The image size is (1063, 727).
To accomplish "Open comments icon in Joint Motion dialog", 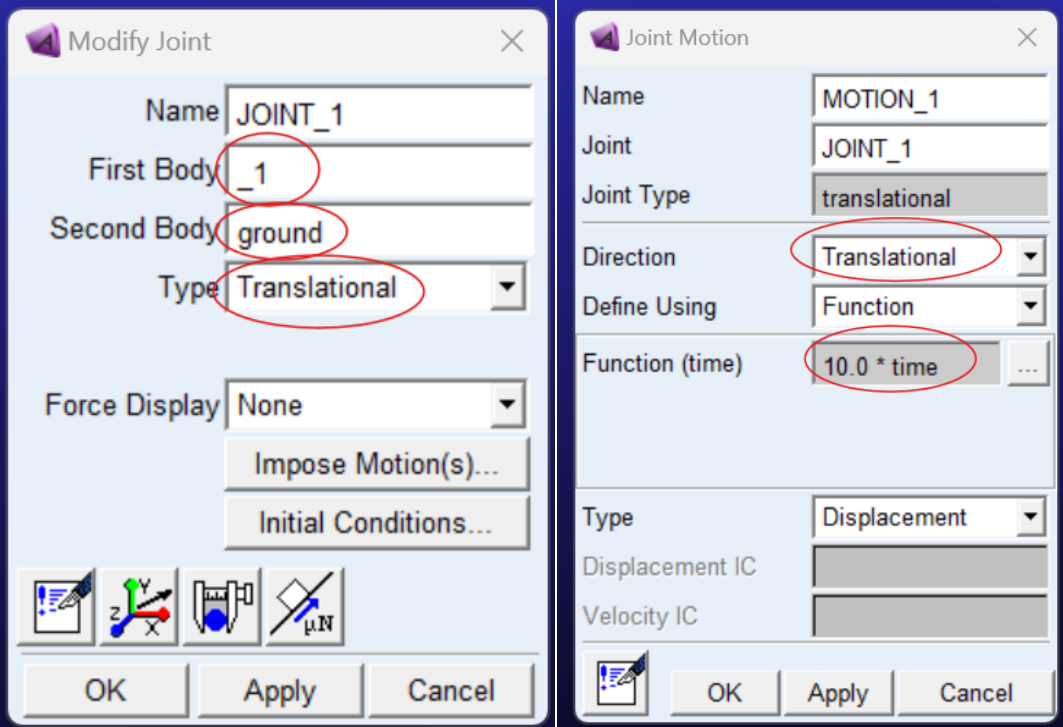I will point(616,683).
